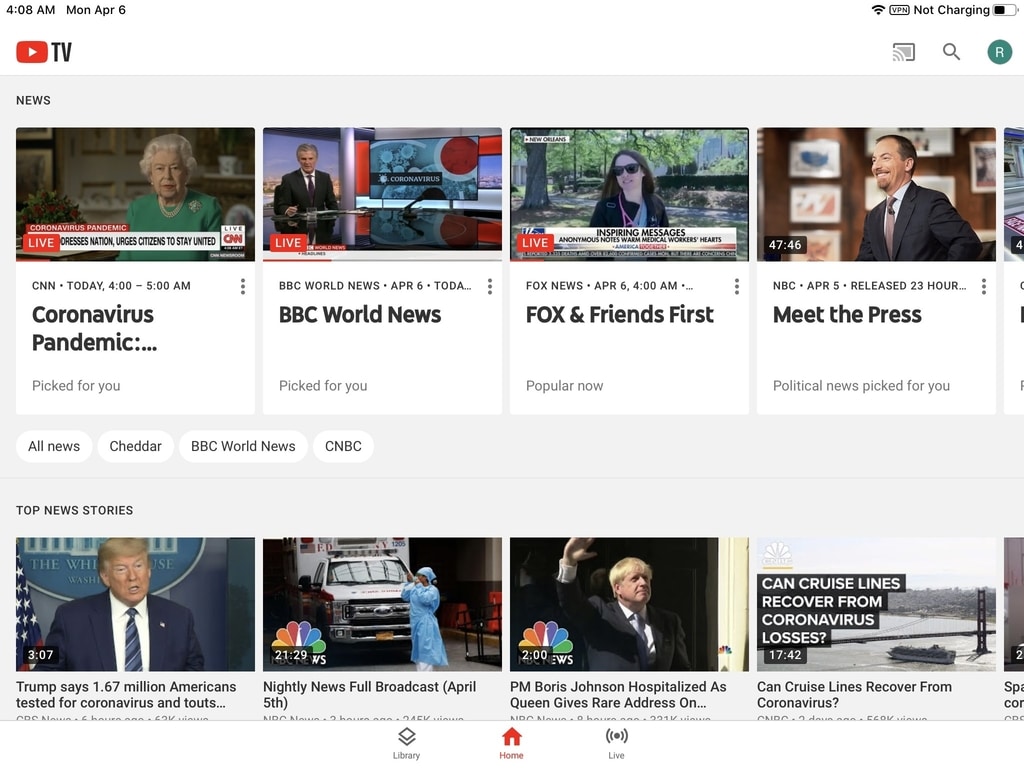The width and height of the screenshot is (1024, 768).
Task: Open more options for CNN Coronavirus Pandemic
Action: click(x=243, y=287)
